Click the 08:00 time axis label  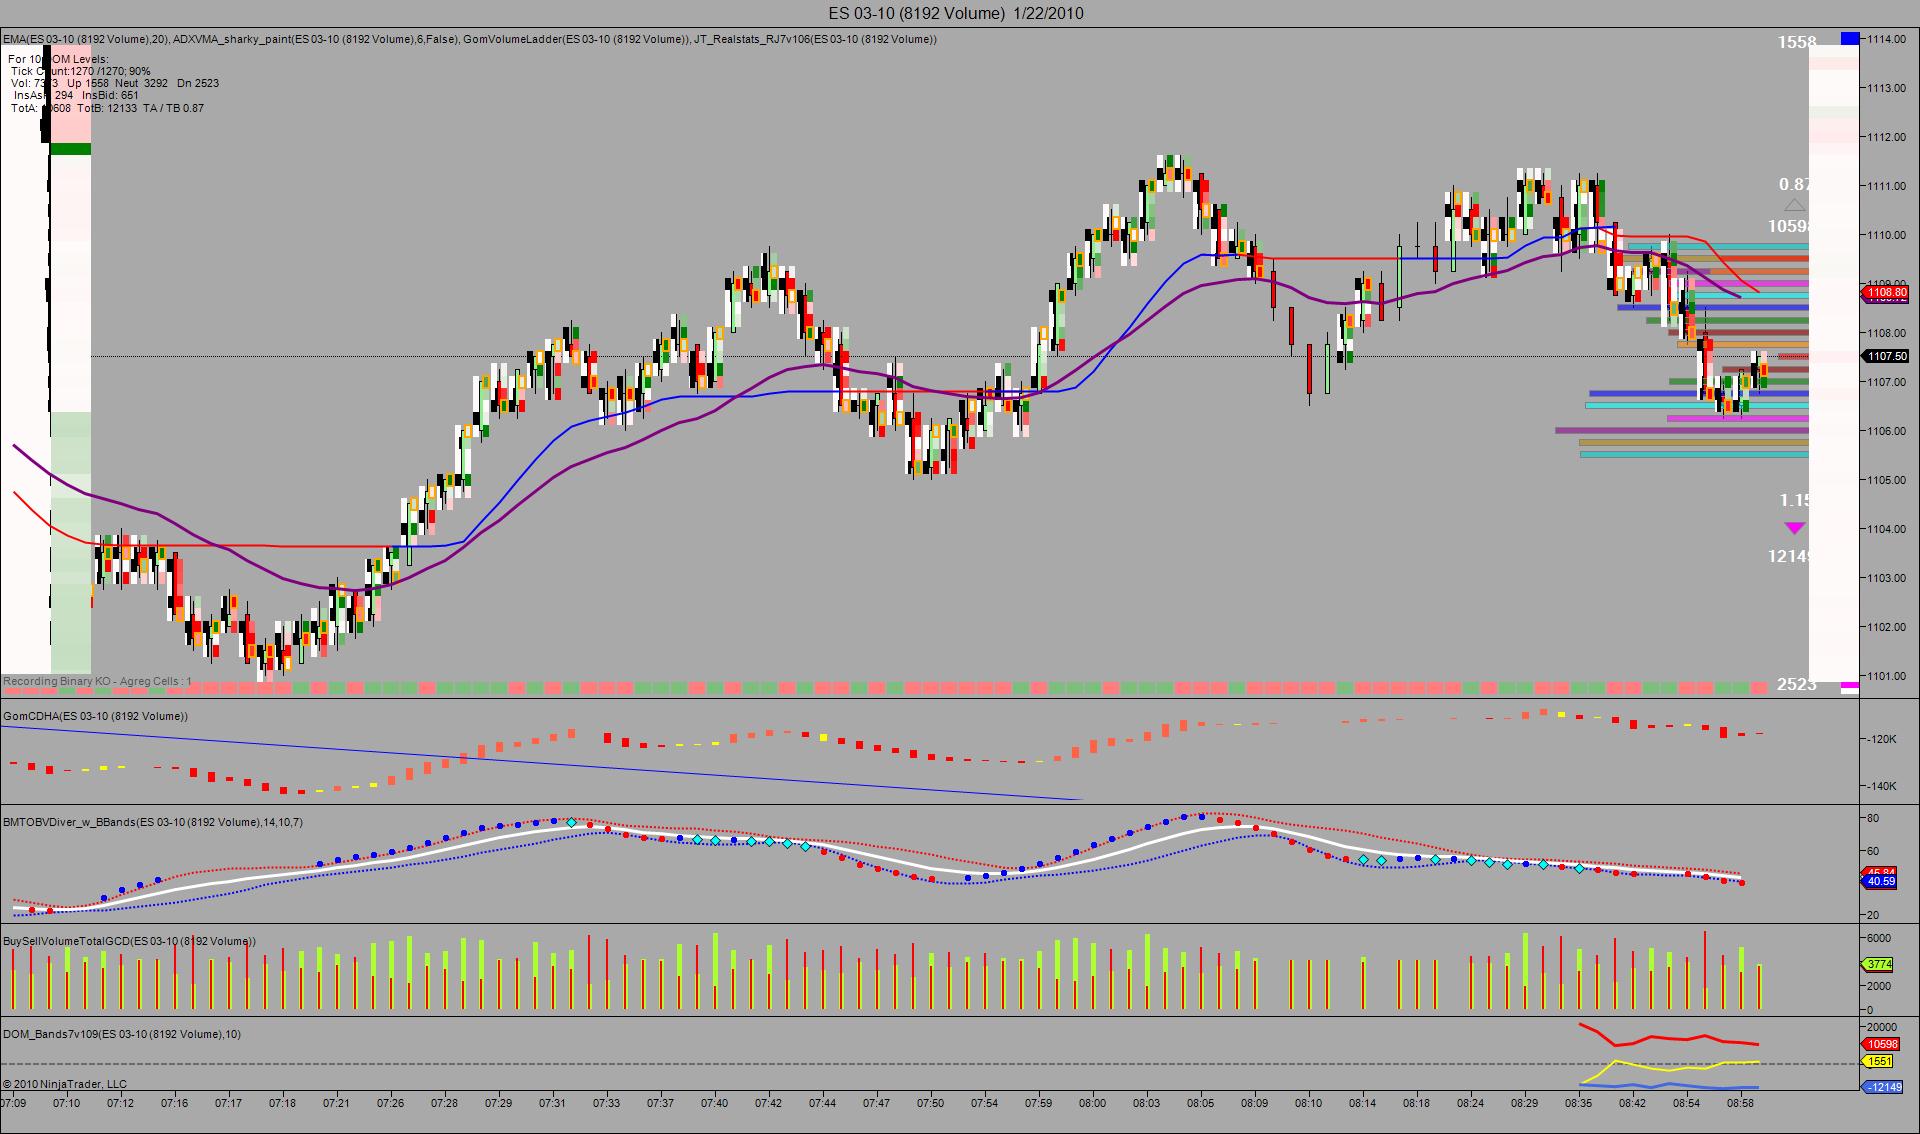tap(1092, 1103)
